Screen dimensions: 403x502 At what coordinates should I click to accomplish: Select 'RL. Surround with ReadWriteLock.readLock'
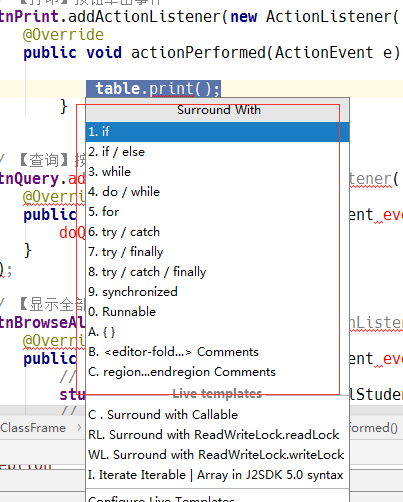tap(217, 435)
